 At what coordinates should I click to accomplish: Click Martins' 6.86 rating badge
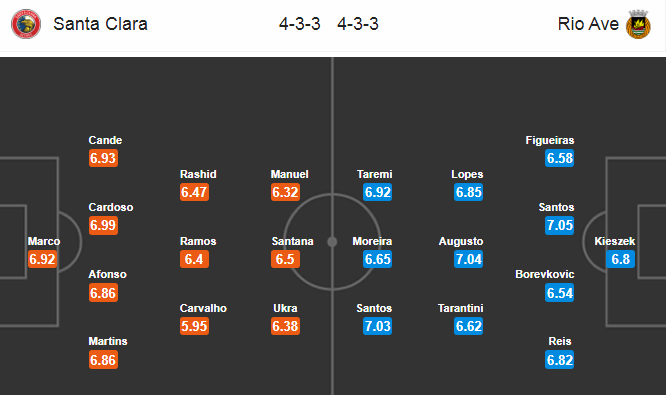pyautogui.click(x=103, y=360)
